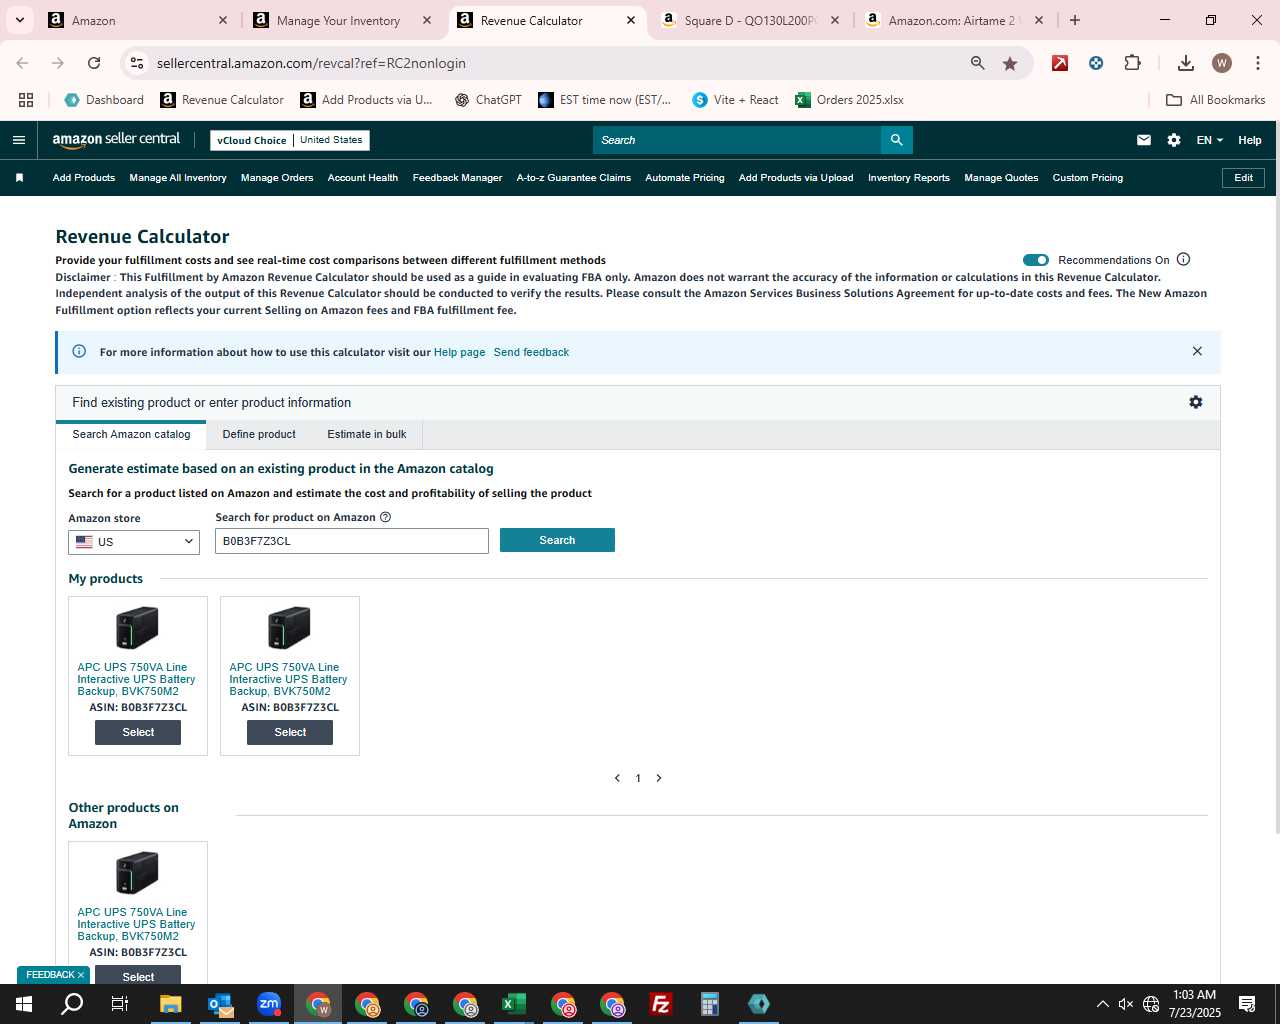
Task: Go to previous page of My products
Action: click(617, 778)
